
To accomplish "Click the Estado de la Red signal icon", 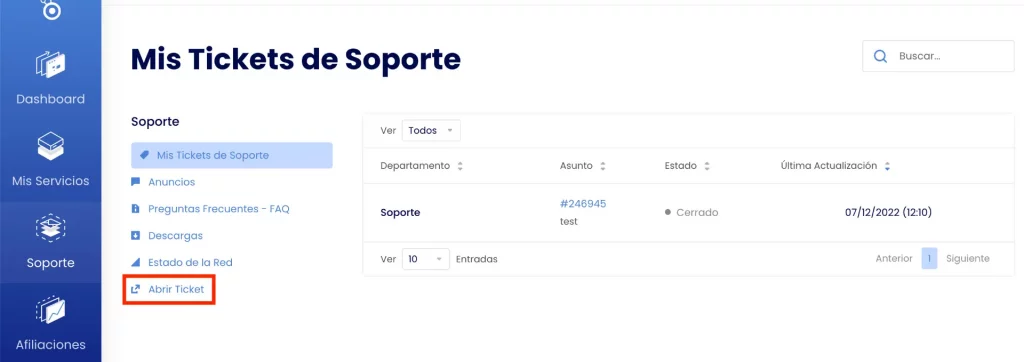I will click(136, 262).
